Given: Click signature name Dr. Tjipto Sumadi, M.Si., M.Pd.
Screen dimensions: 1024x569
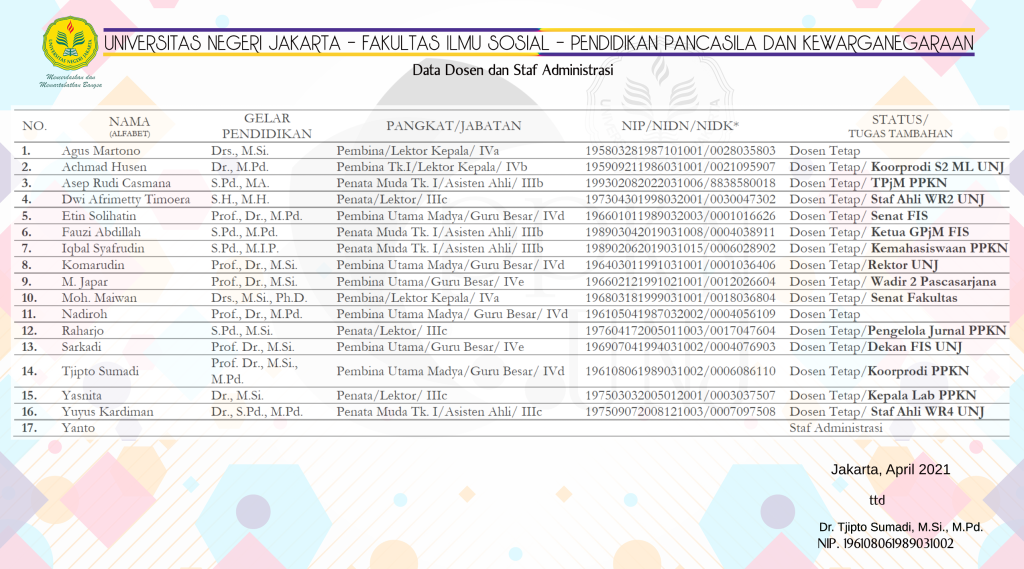Looking at the screenshot, I should 901,527.
